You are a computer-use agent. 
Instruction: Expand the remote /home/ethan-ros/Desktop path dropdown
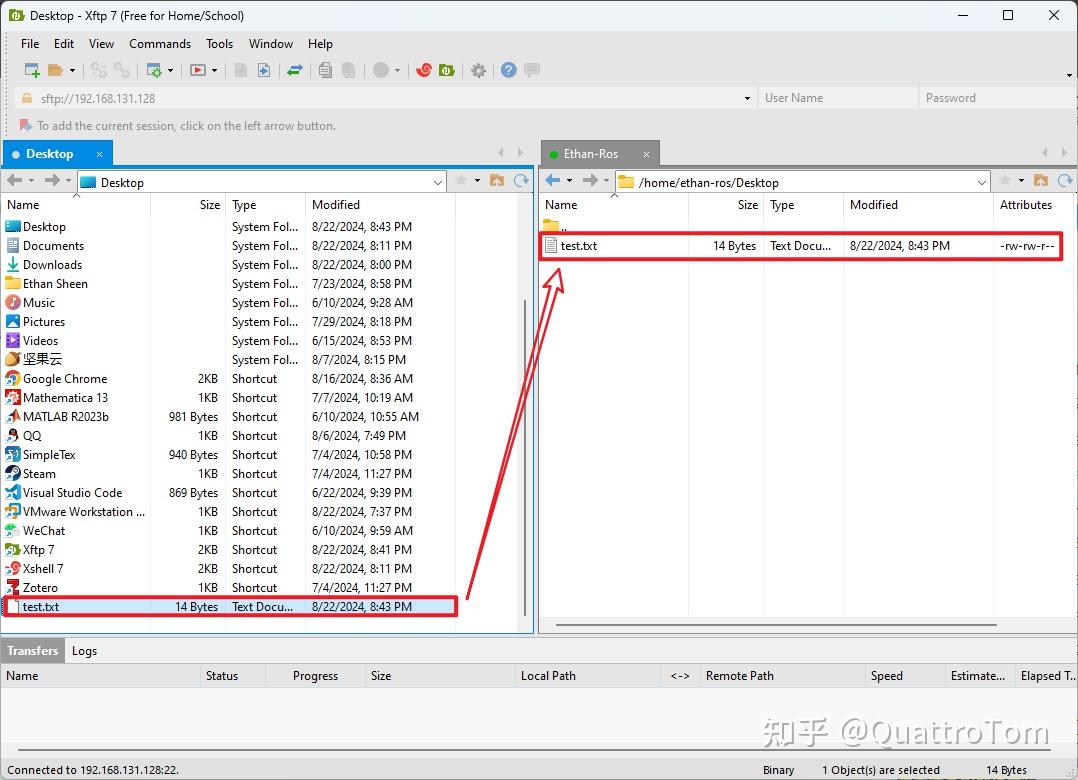click(x=982, y=182)
